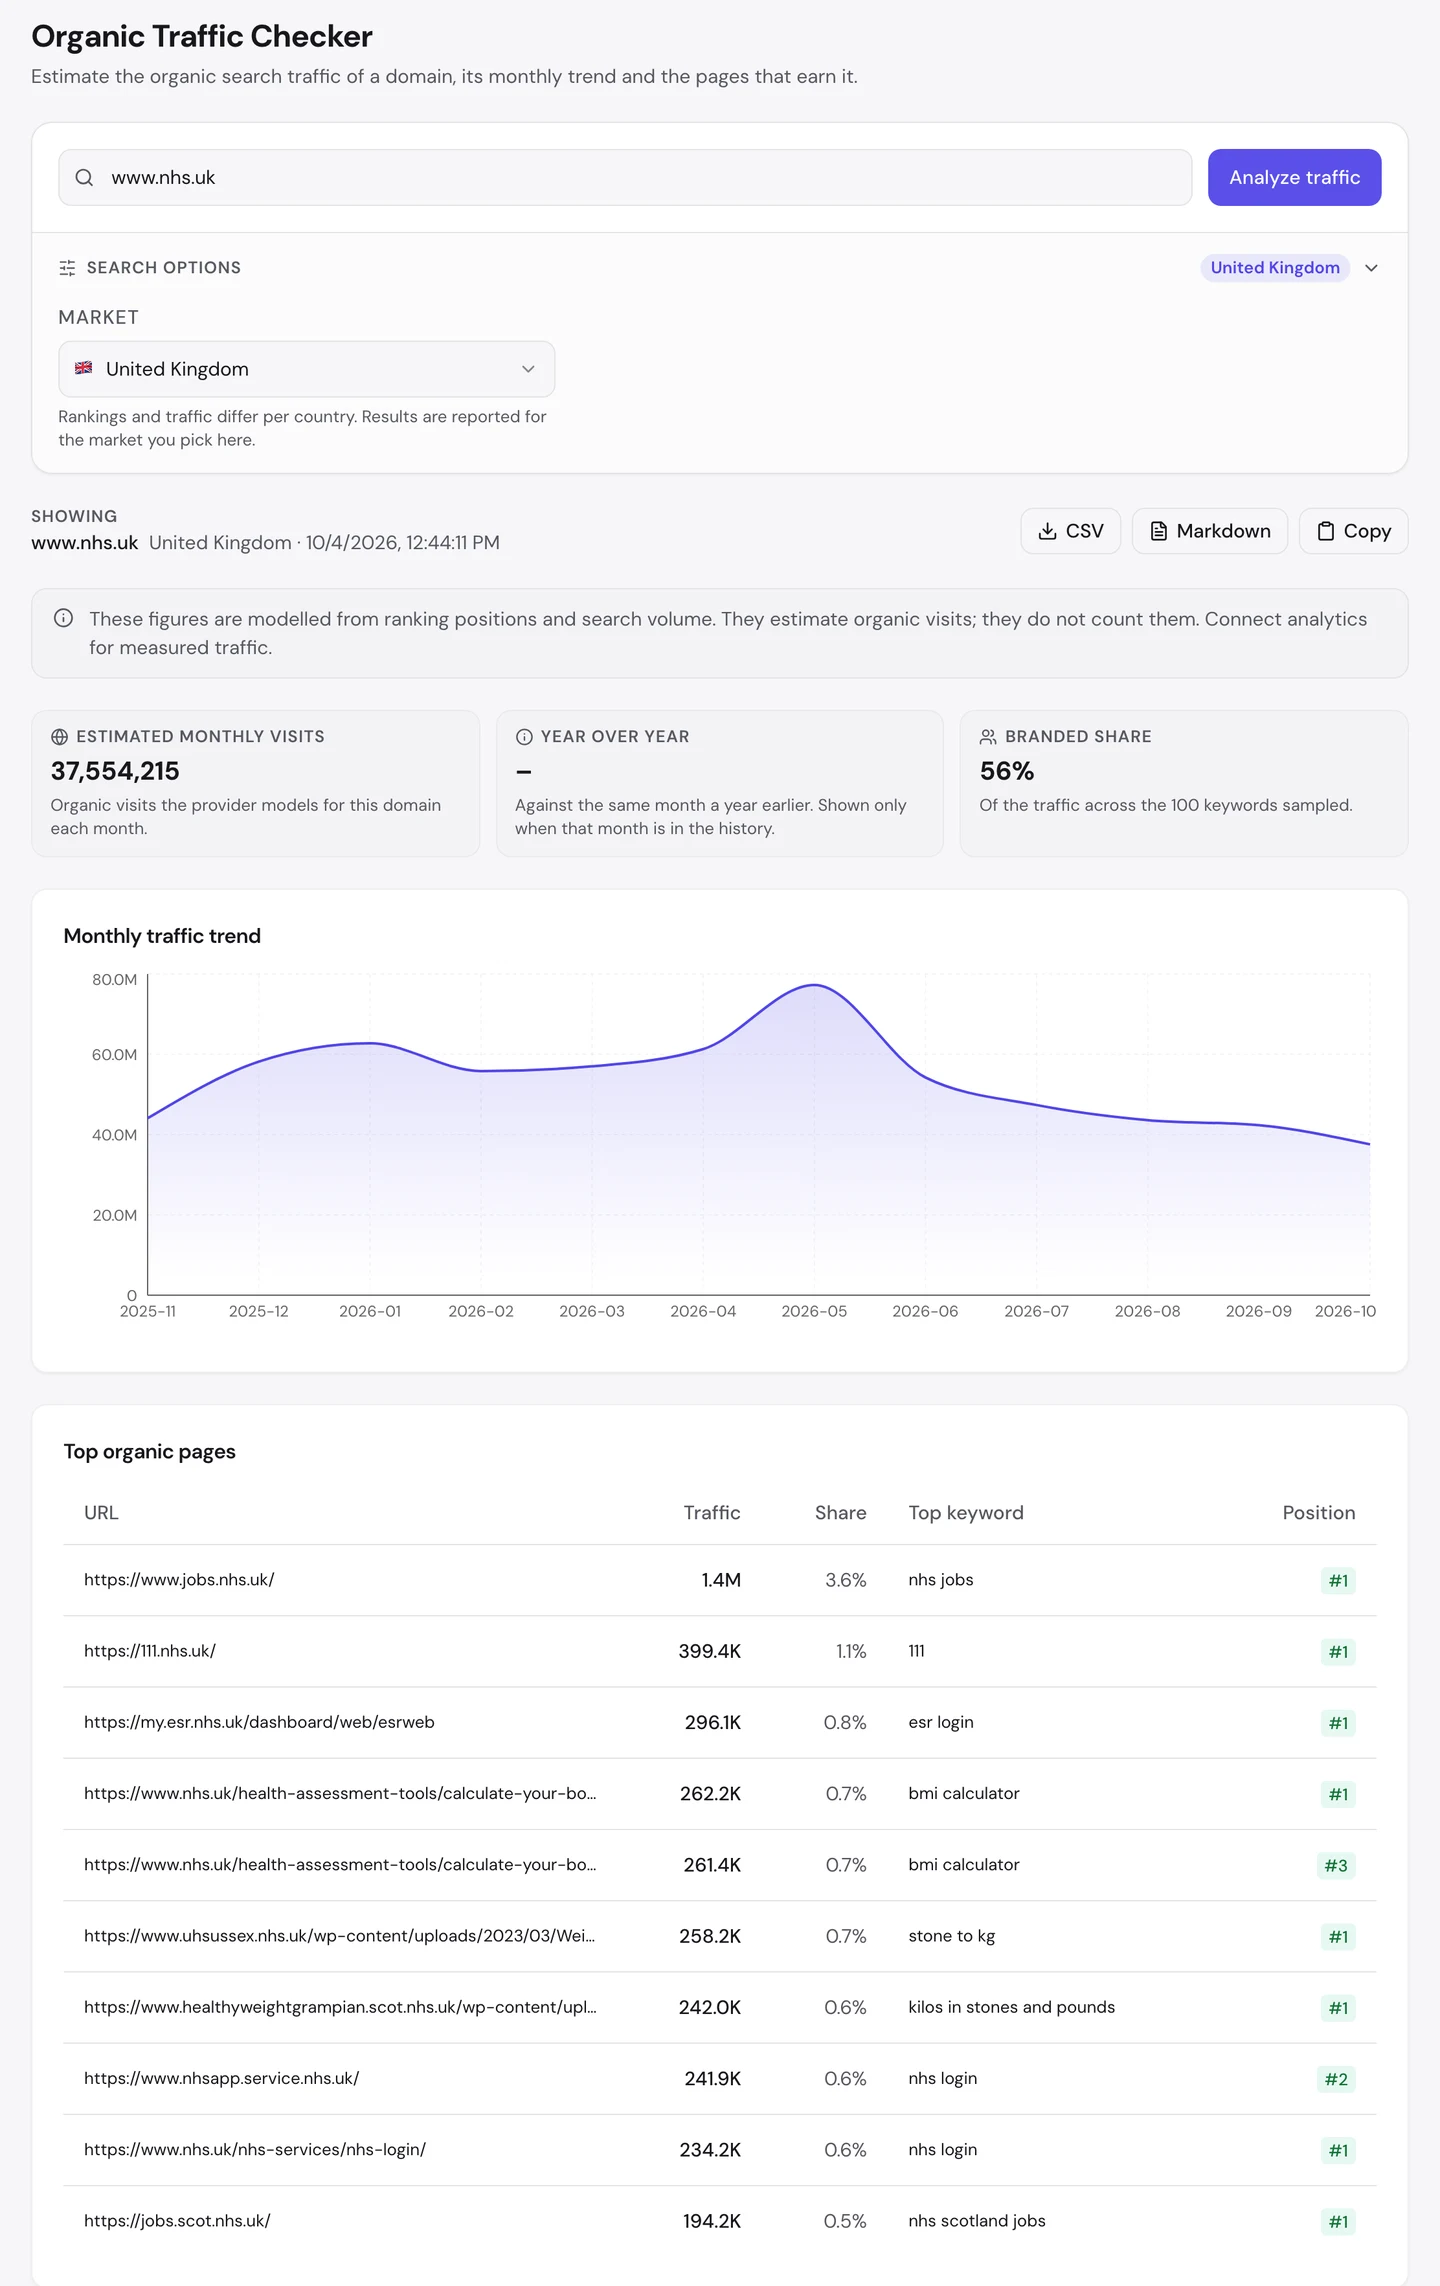Click the 'kilos in stones and pounds' keyword
1440x2286 pixels.
tap(1011, 2007)
